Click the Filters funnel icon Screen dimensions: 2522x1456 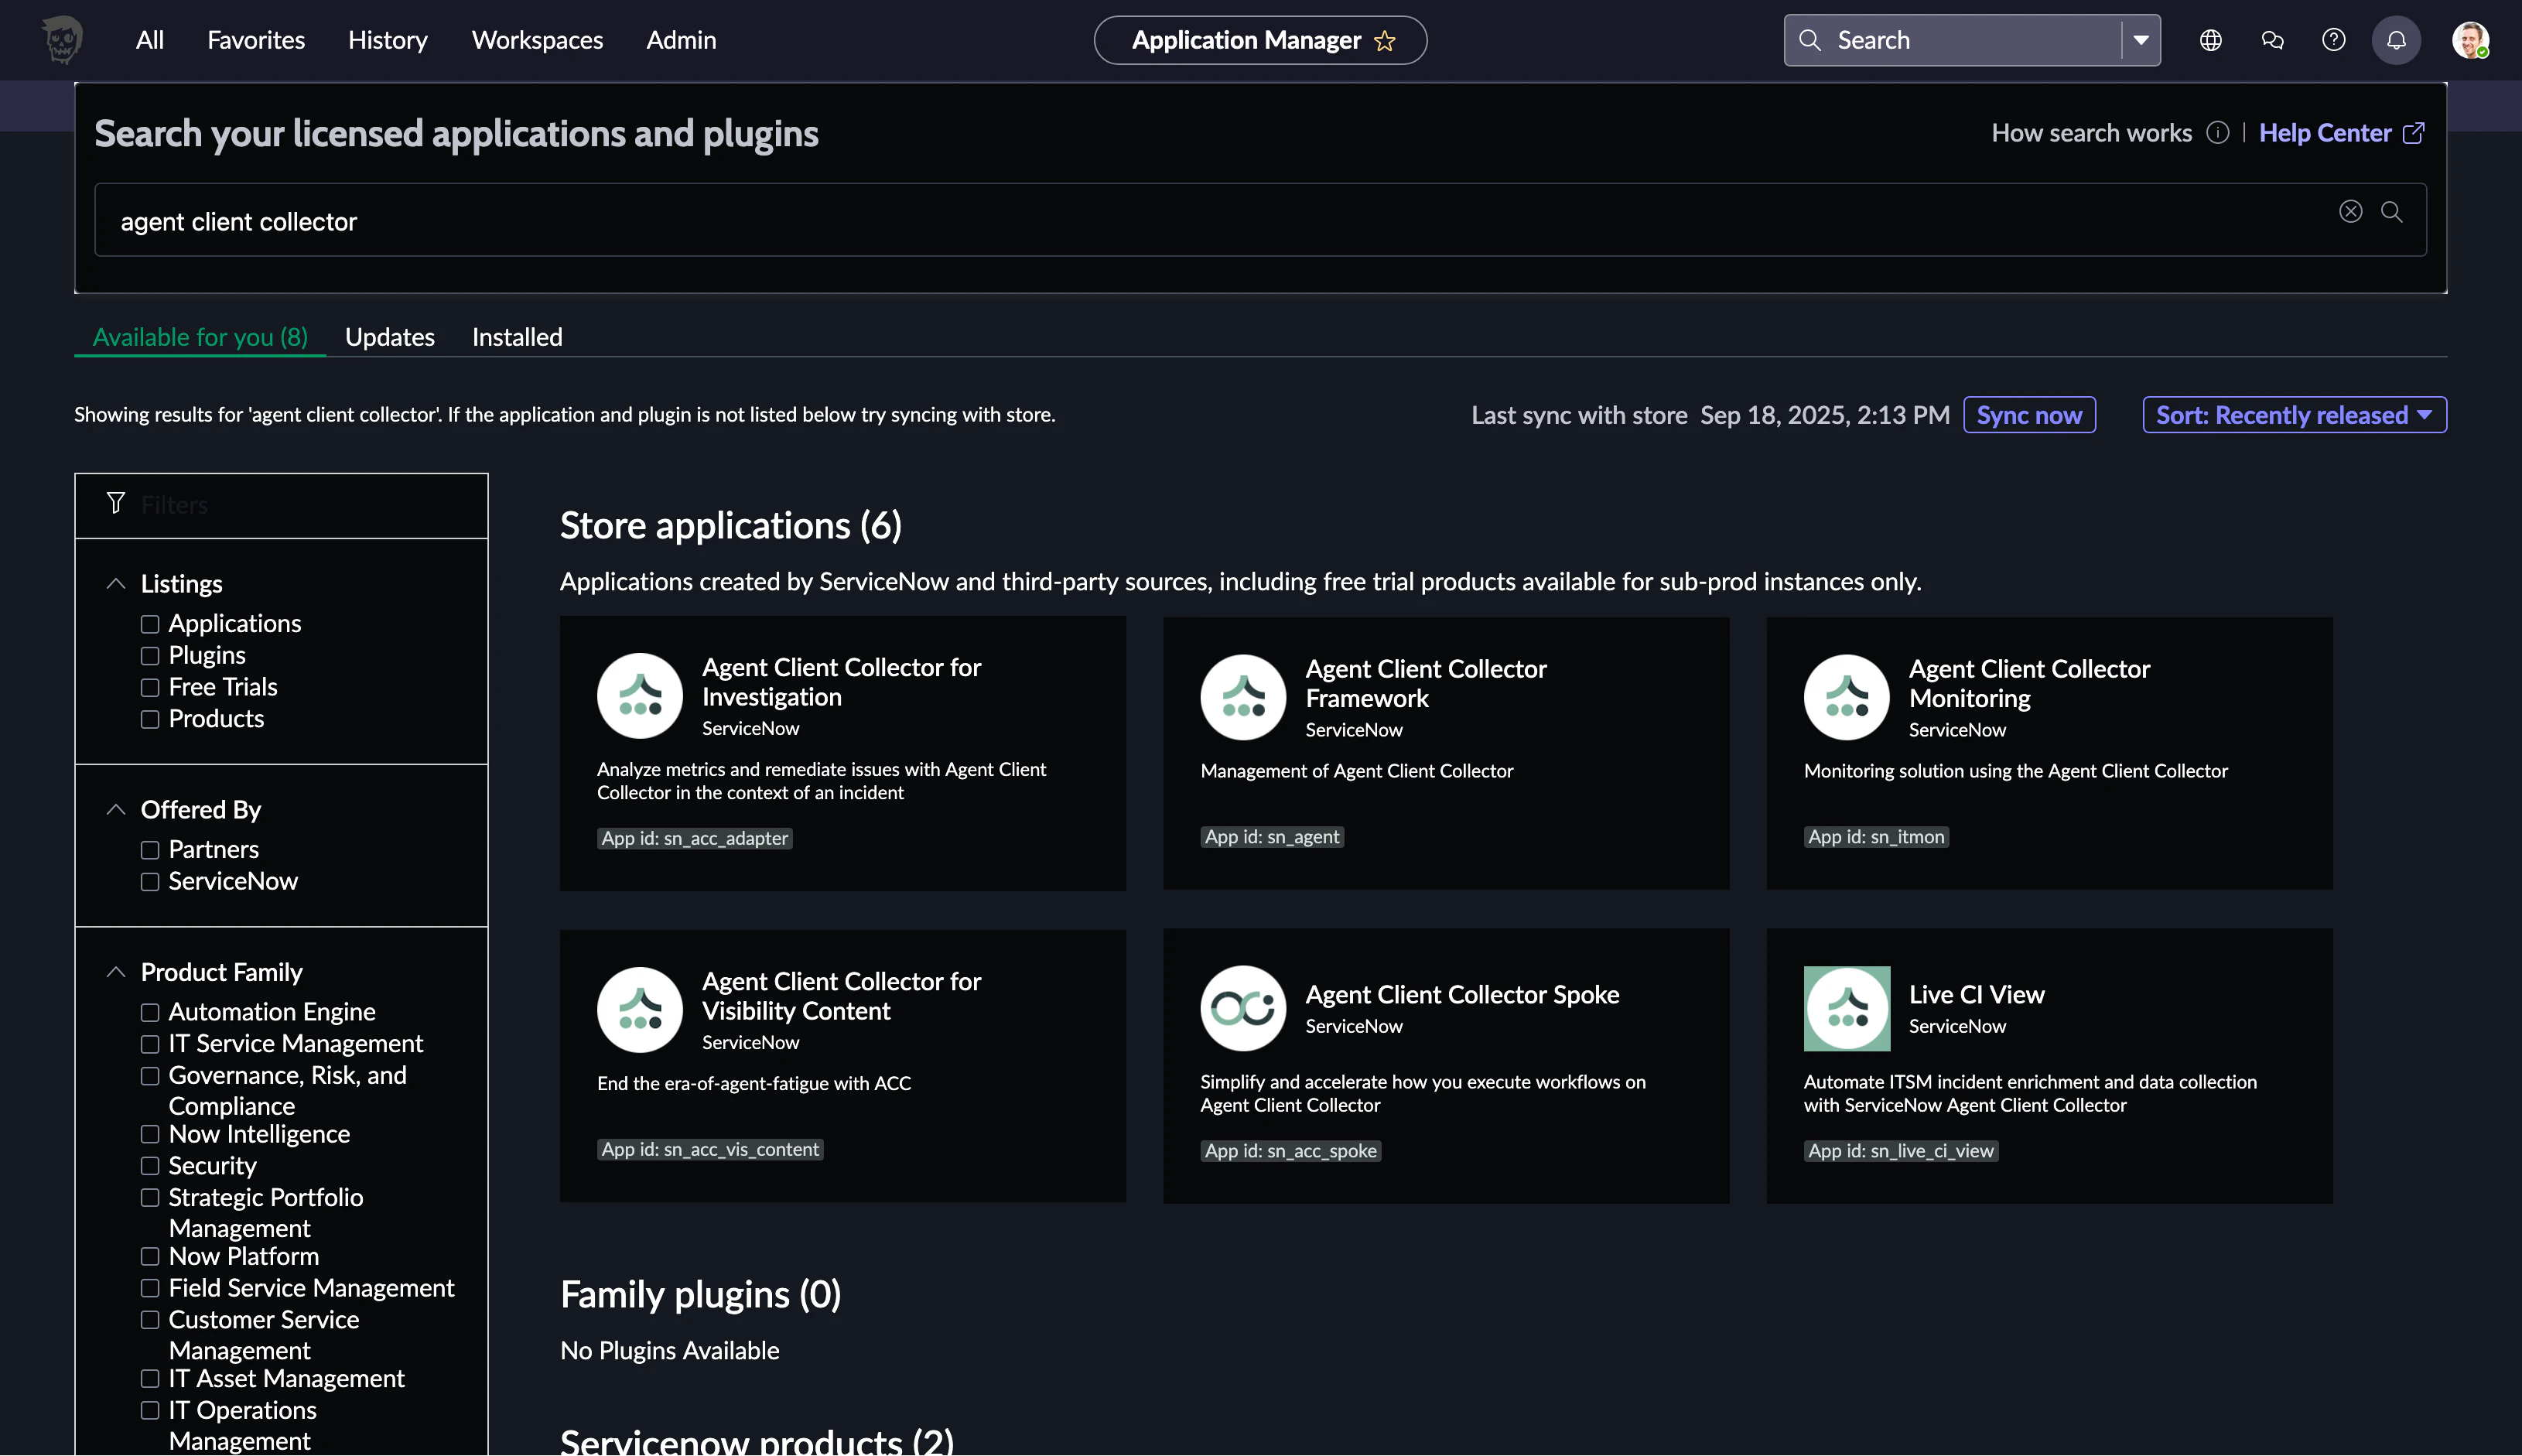pyautogui.click(x=116, y=503)
